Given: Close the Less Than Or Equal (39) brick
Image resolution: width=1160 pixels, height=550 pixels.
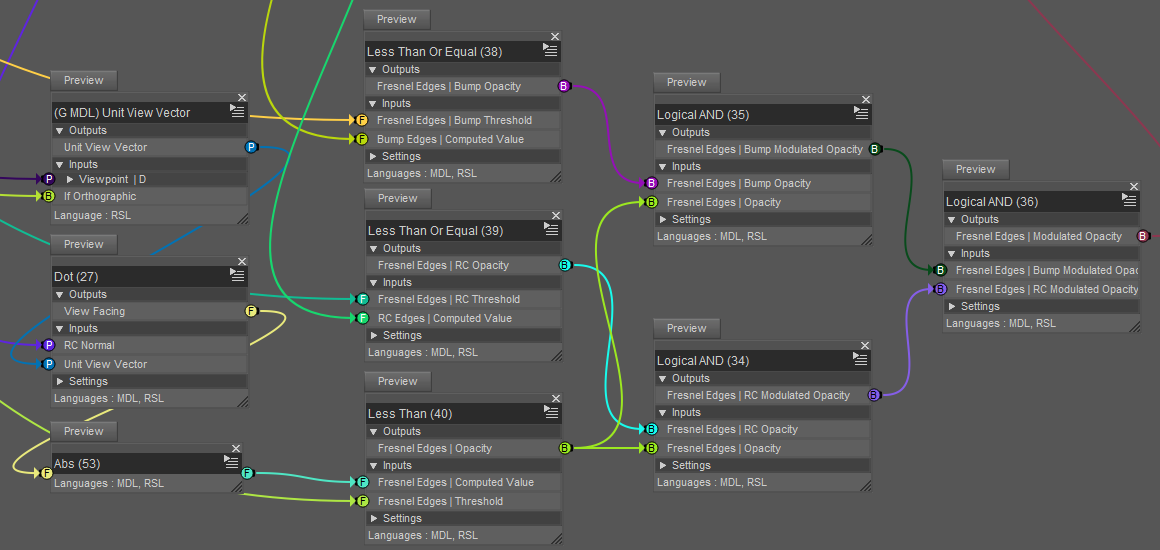Looking at the screenshot, I should click(x=556, y=215).
